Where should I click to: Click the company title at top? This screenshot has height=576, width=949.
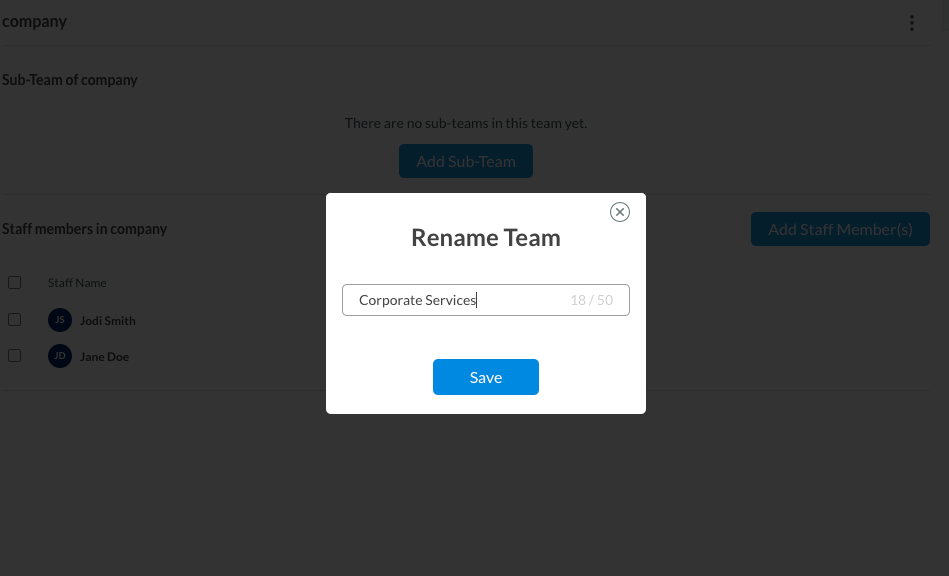35,21
